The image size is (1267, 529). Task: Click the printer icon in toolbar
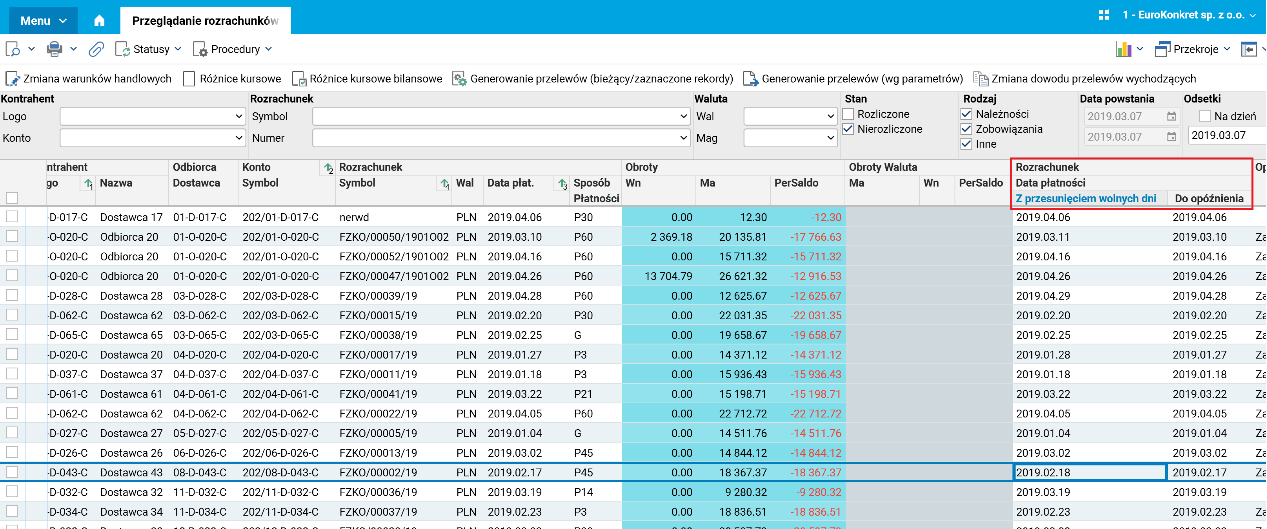click(55, 48)
